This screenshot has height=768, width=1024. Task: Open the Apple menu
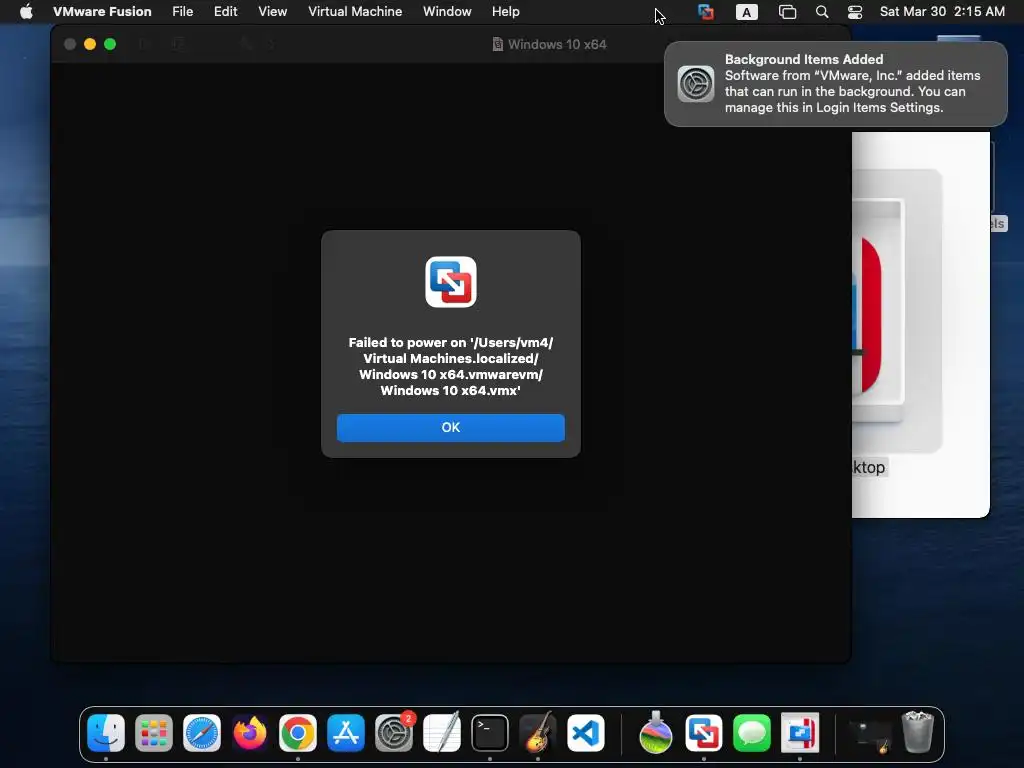26,12
